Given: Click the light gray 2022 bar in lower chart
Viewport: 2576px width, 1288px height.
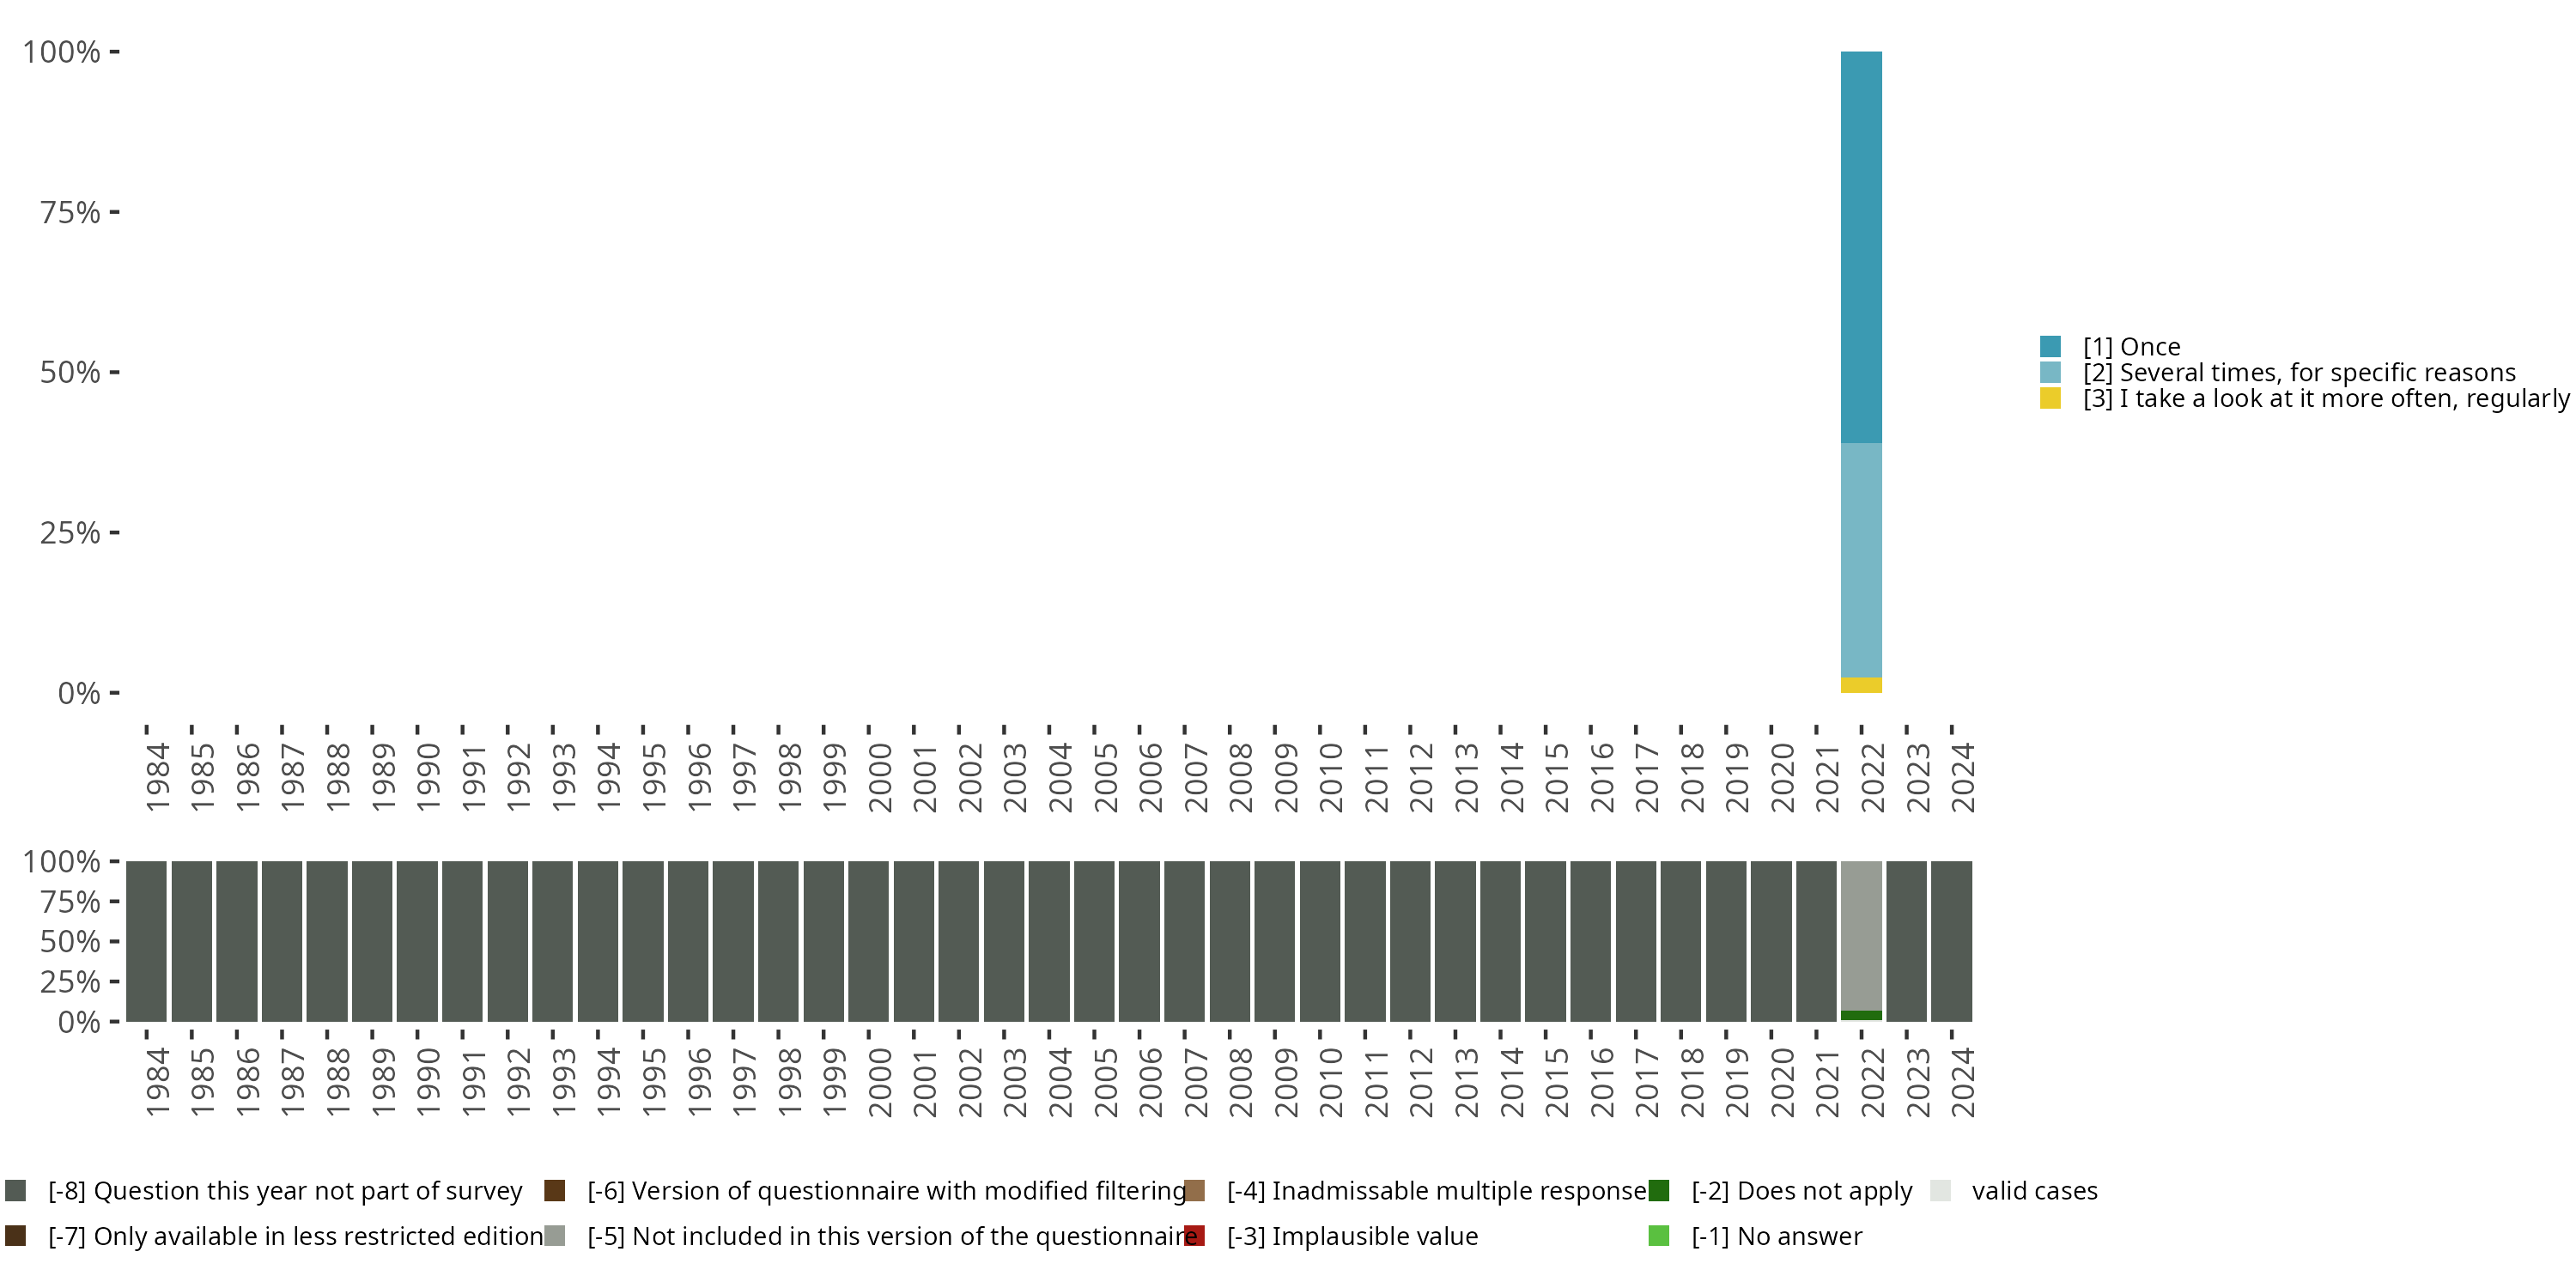Looking at the screenshot, I should pos(1861,935).
